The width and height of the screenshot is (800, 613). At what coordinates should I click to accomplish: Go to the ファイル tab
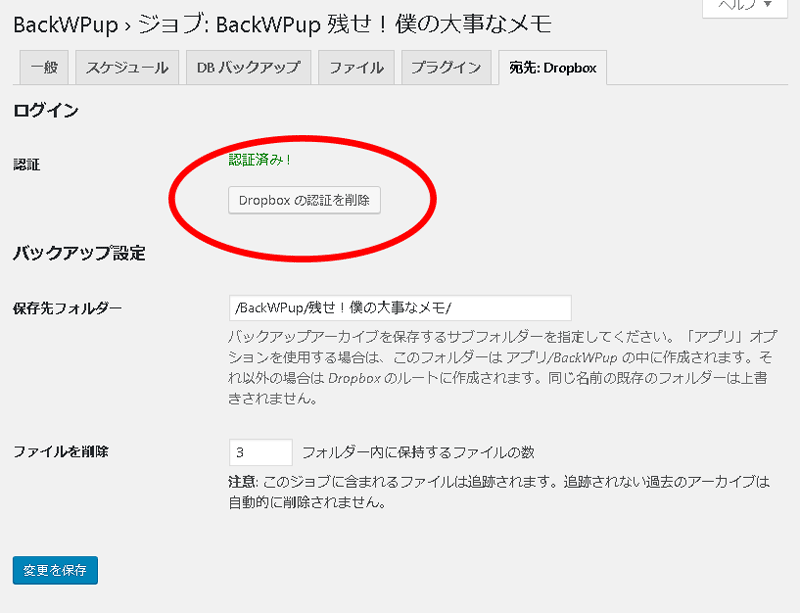(356, 67)
